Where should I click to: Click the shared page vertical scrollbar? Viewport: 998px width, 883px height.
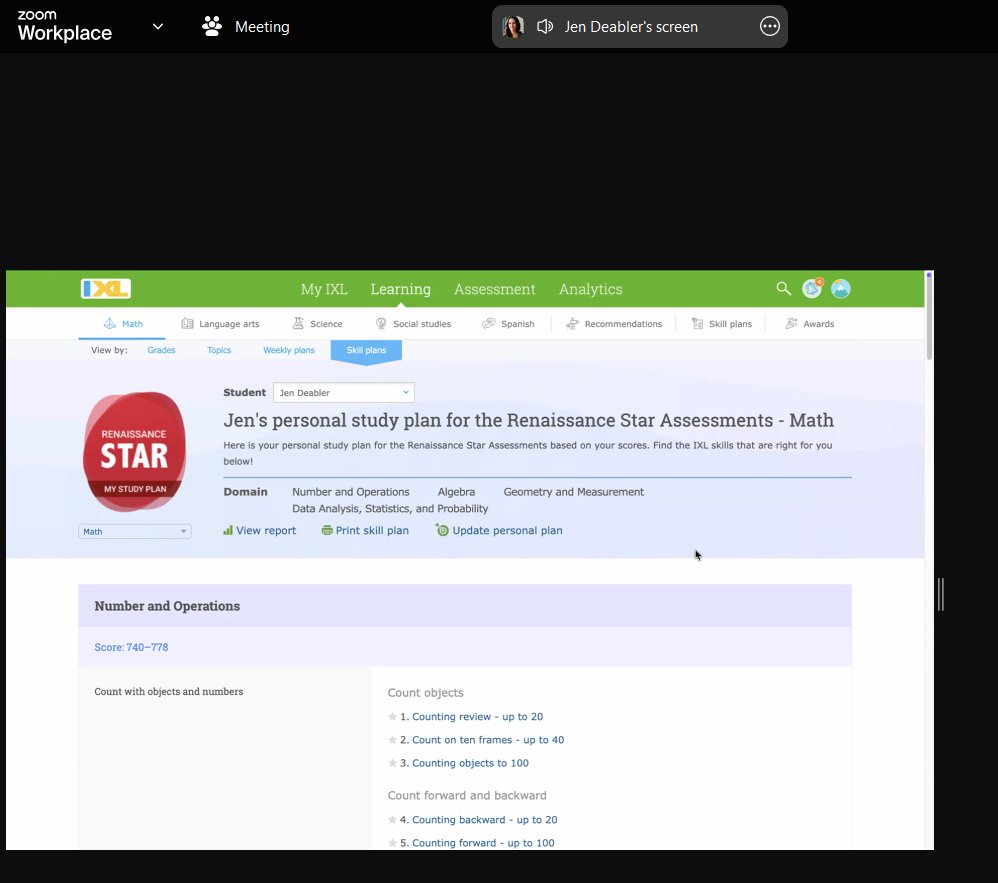point(929,316)
